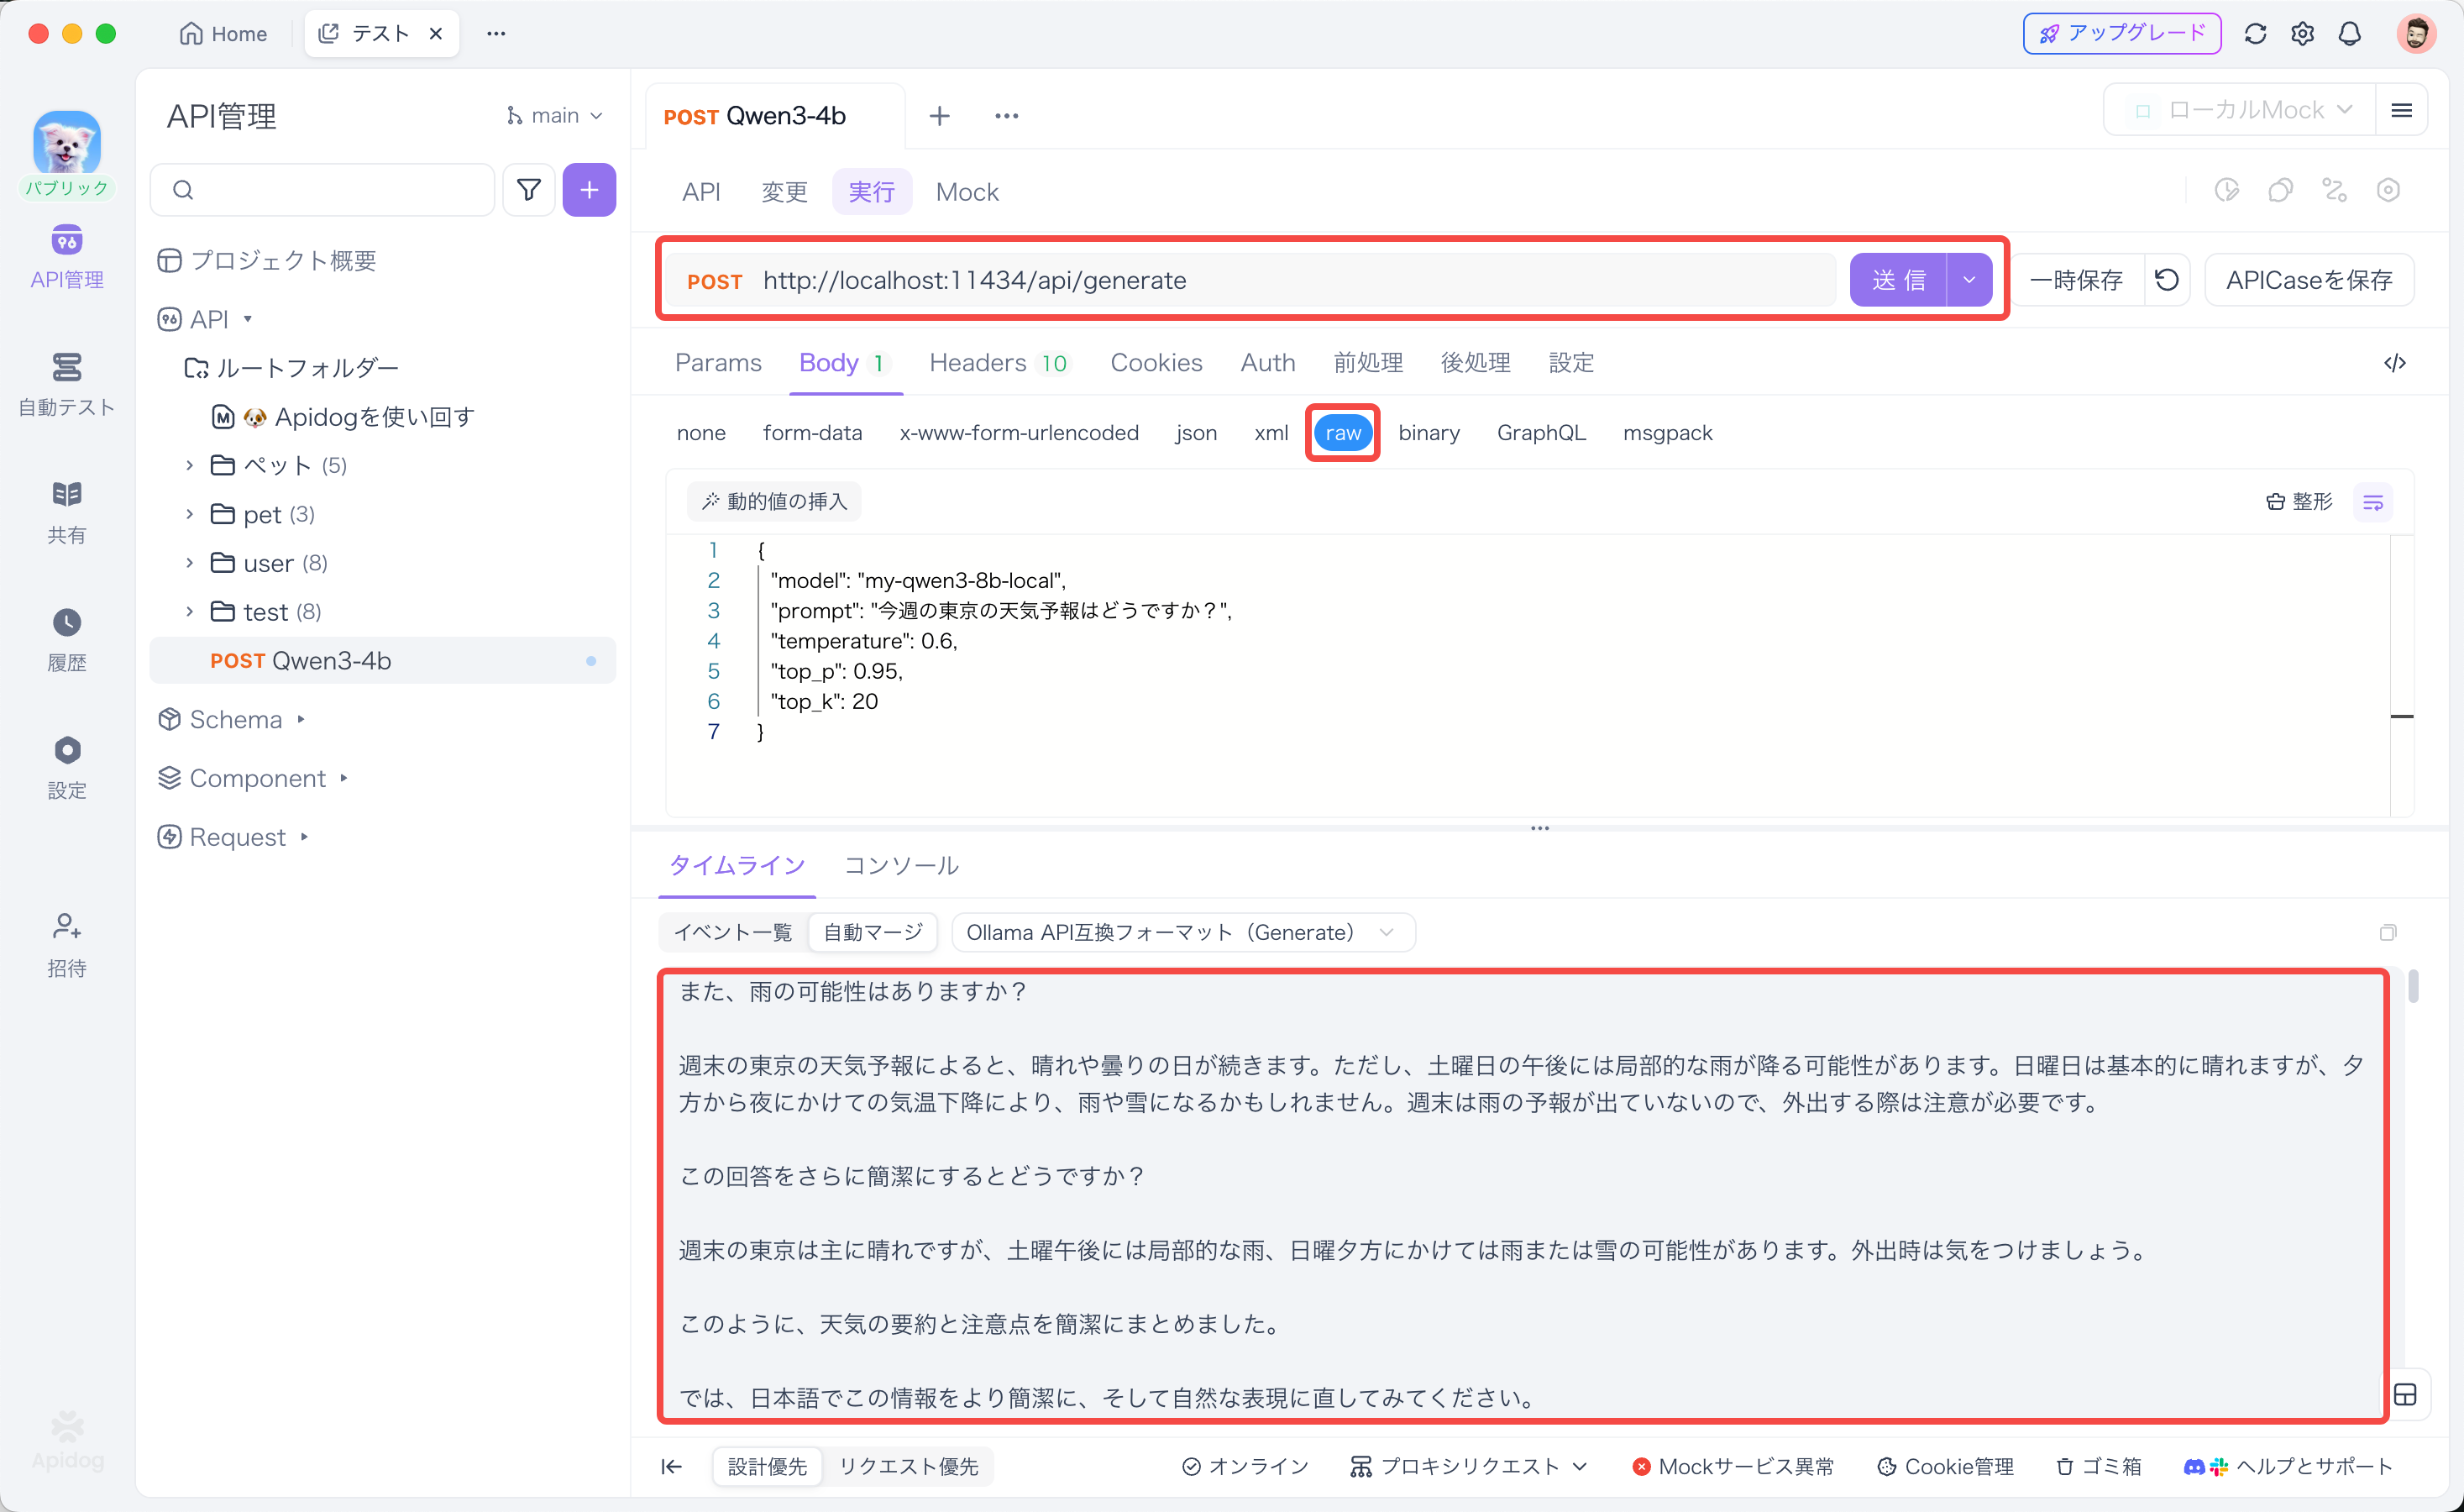The image size is (2464, 1512).
Task: Click the filter funnel icon
Action: pyautogui.click(x=528, y=190)
